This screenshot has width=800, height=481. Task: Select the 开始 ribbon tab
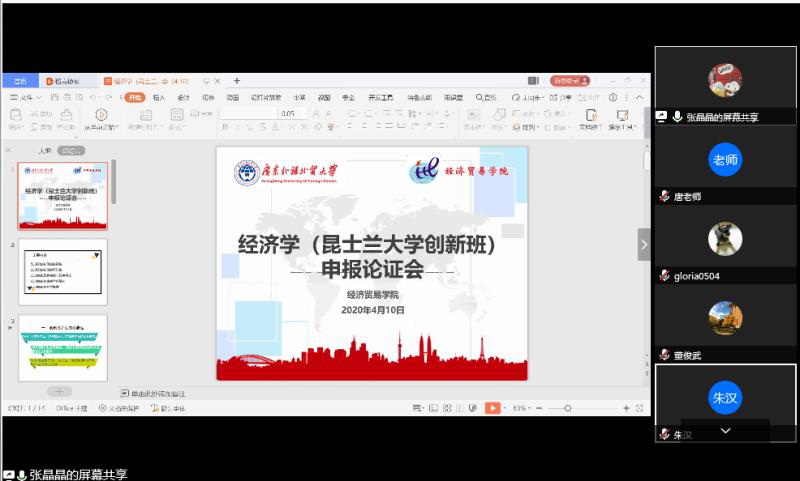pos(135,98)
